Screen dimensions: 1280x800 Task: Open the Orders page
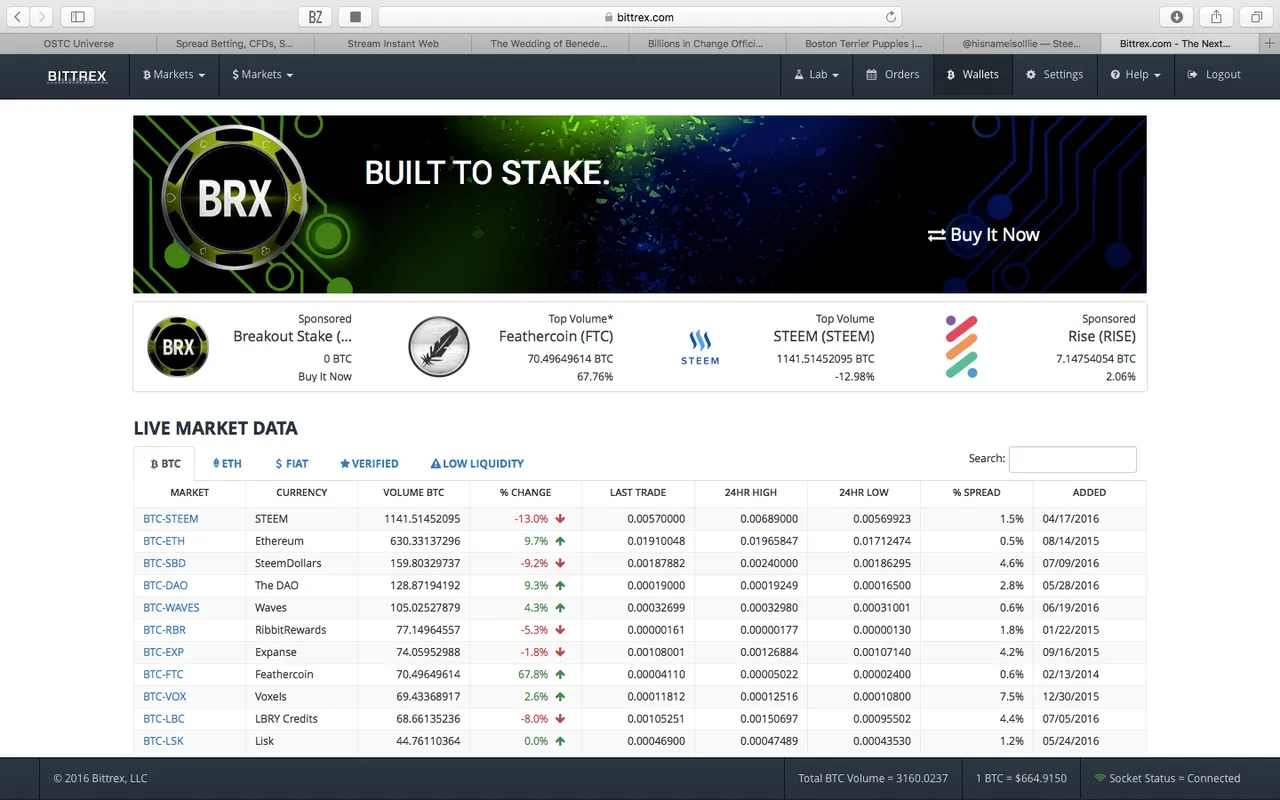892,75
